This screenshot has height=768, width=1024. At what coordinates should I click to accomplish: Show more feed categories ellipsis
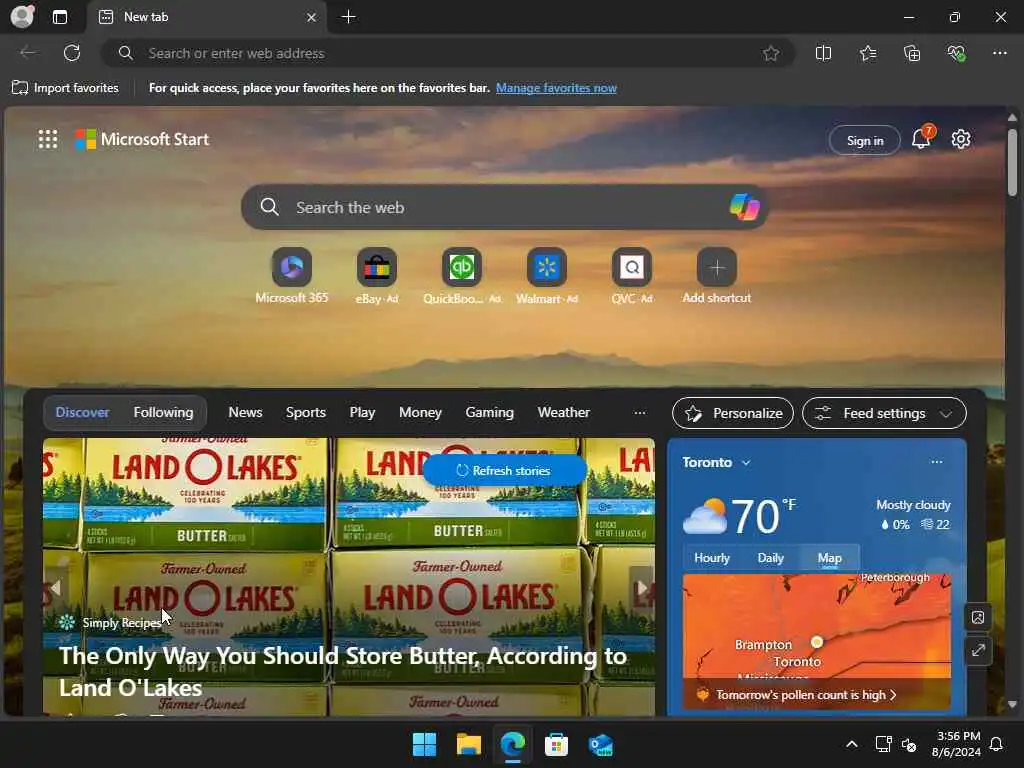[640, 412]
